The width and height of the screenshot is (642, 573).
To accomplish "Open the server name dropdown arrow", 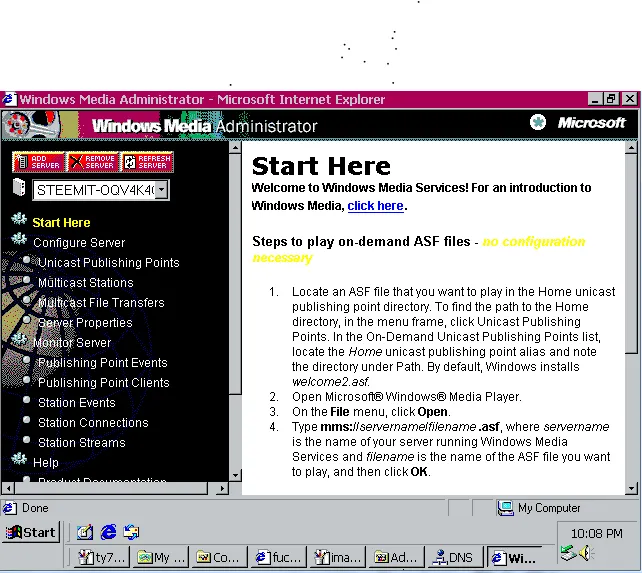I will pos(162,190).
